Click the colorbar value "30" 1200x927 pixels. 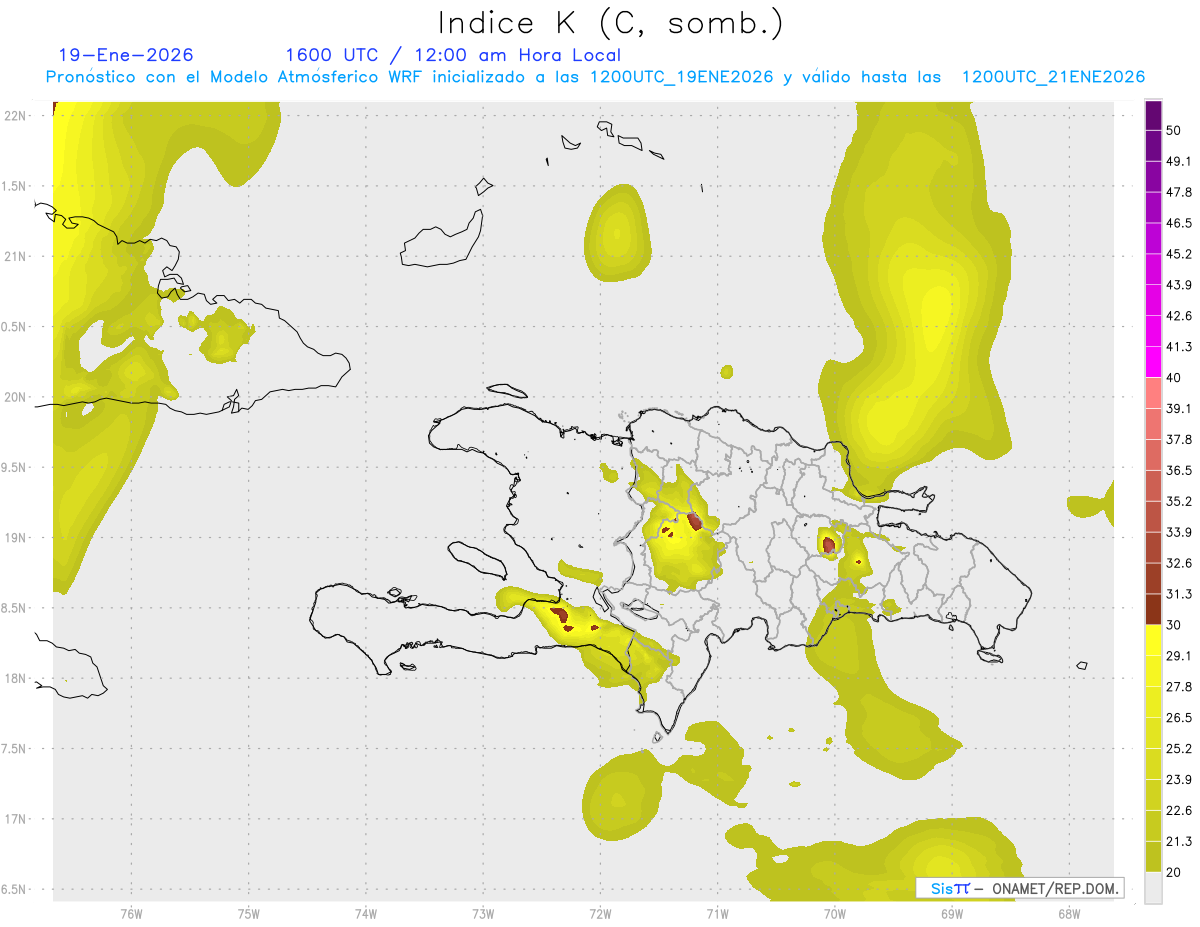[x=1174, y=625]
